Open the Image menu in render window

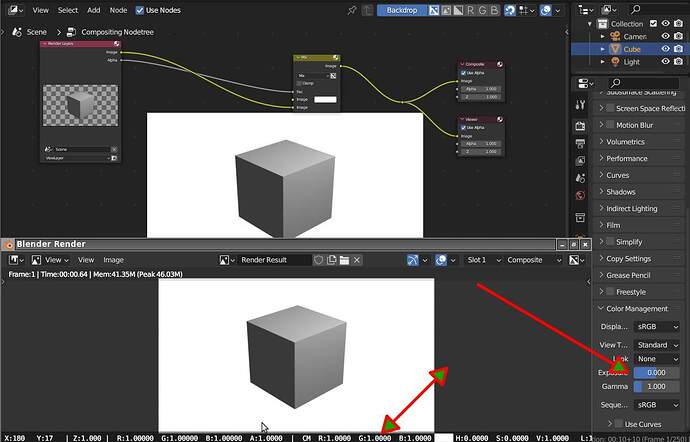click(x=113, y=260)
